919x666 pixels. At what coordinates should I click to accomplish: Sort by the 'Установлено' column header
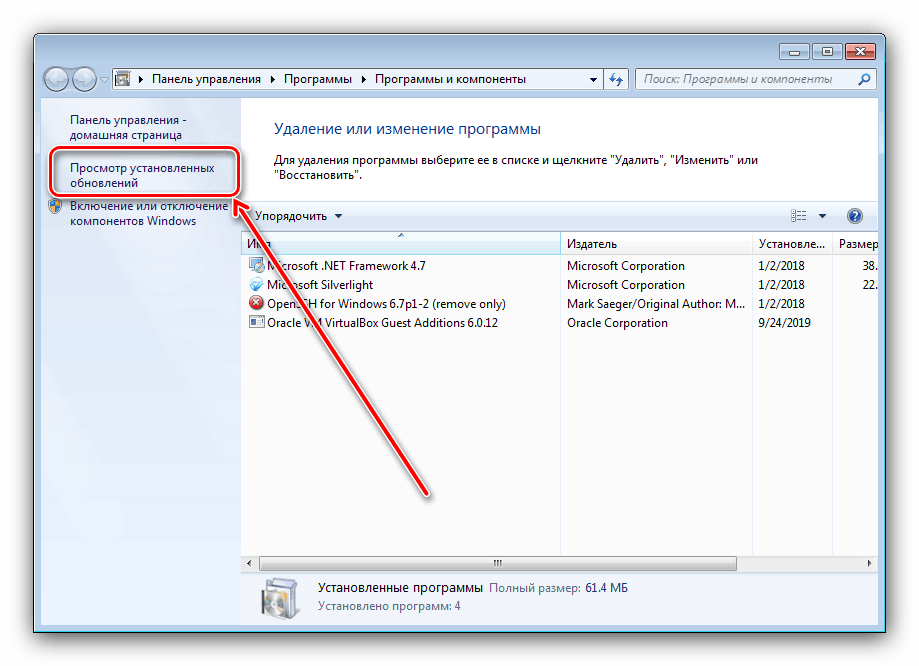point(792,244)
